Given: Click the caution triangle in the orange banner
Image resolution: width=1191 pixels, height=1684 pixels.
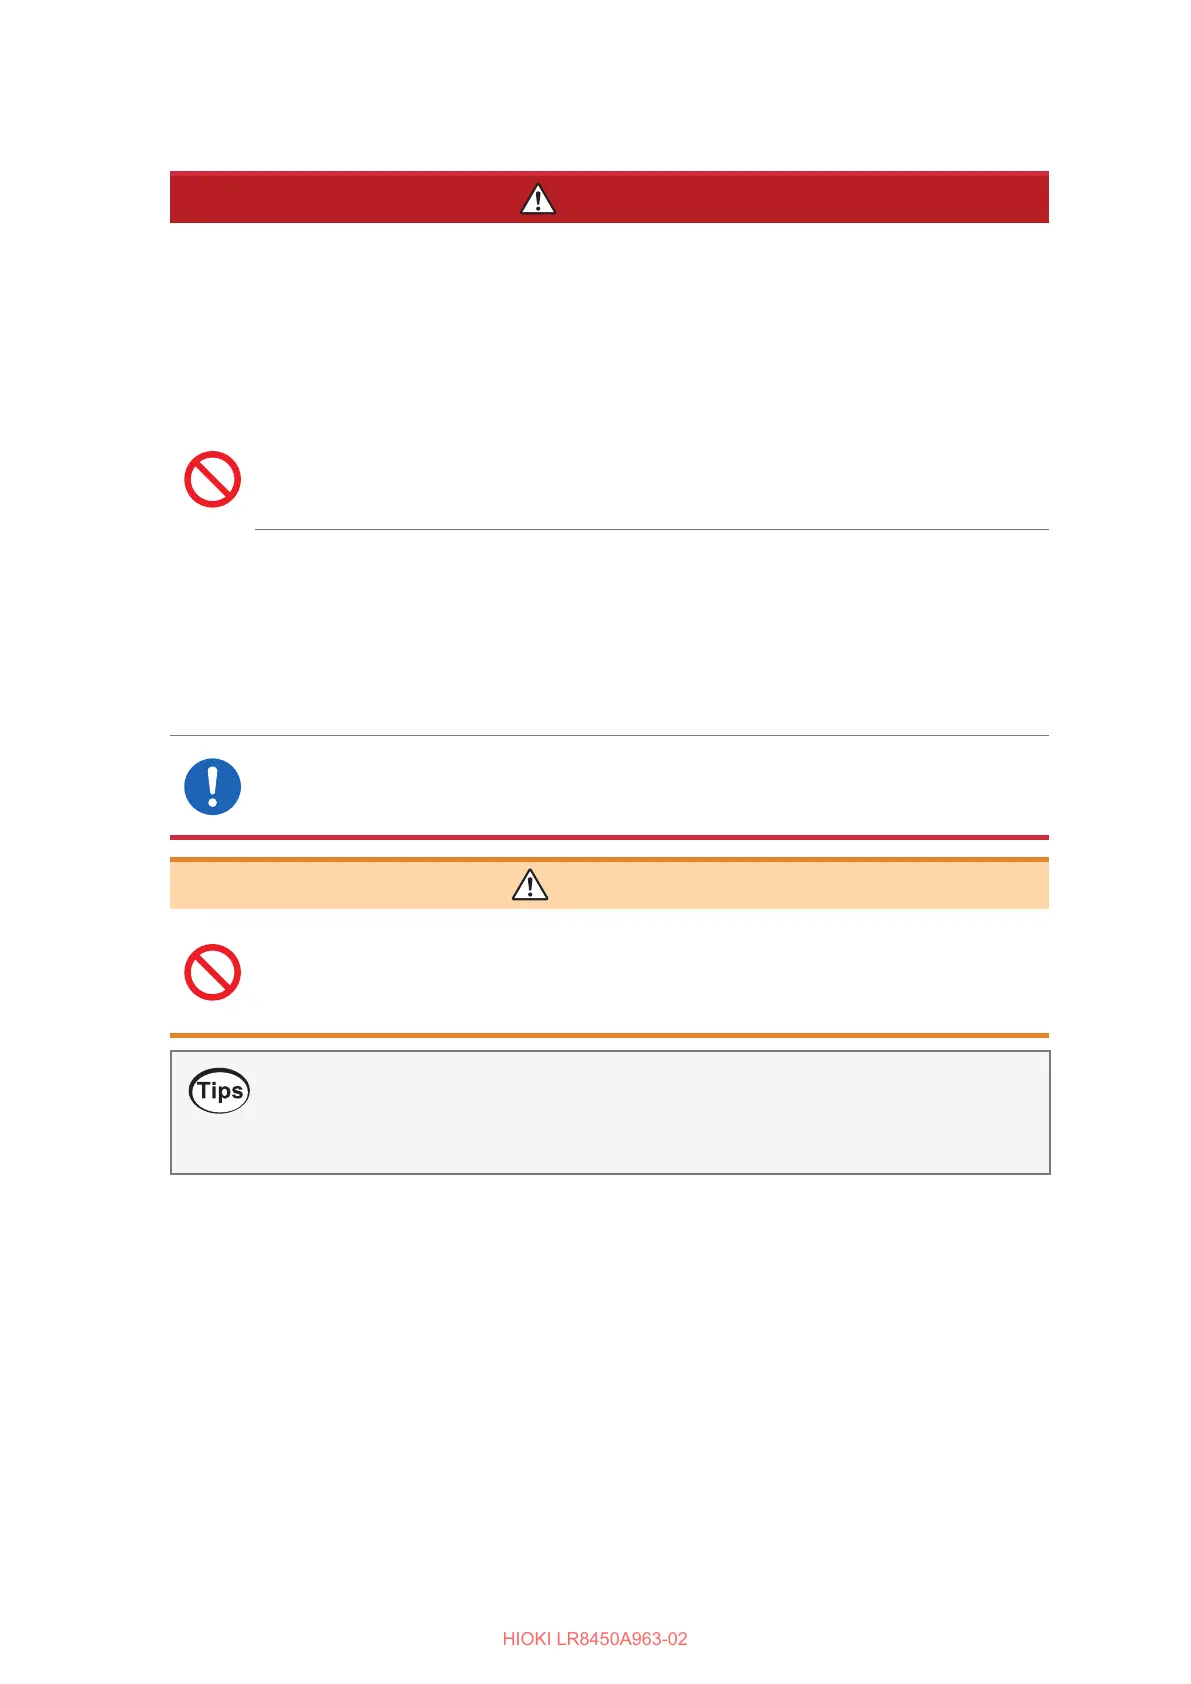Looking at the screenshot, I should (x=529, y=885).
